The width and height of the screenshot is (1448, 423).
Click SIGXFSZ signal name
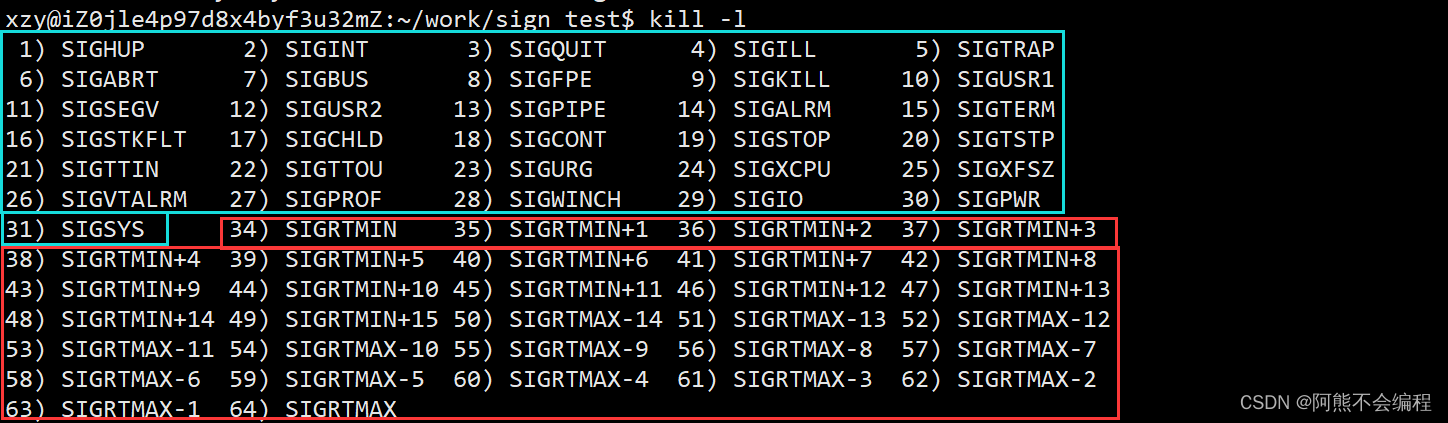coord(1006,169)
